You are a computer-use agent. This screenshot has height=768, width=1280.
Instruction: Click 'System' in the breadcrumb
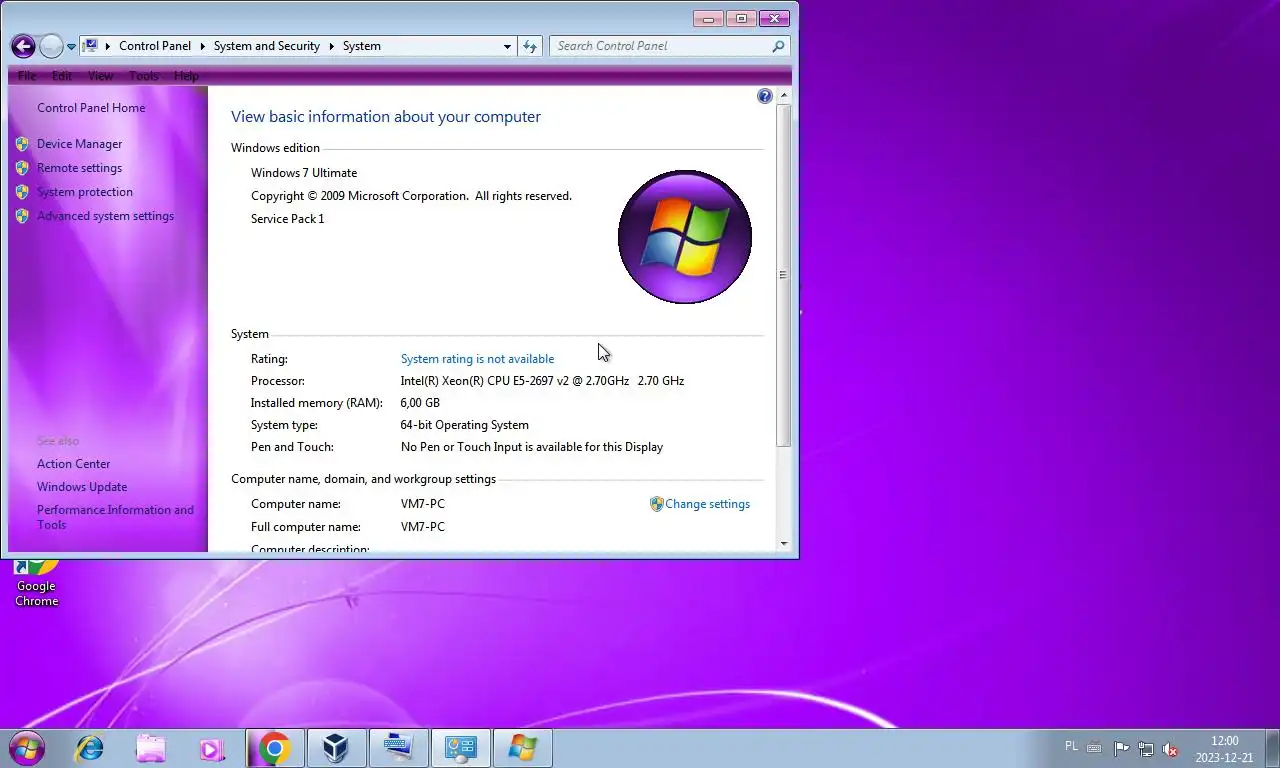(x=361, y=46)
